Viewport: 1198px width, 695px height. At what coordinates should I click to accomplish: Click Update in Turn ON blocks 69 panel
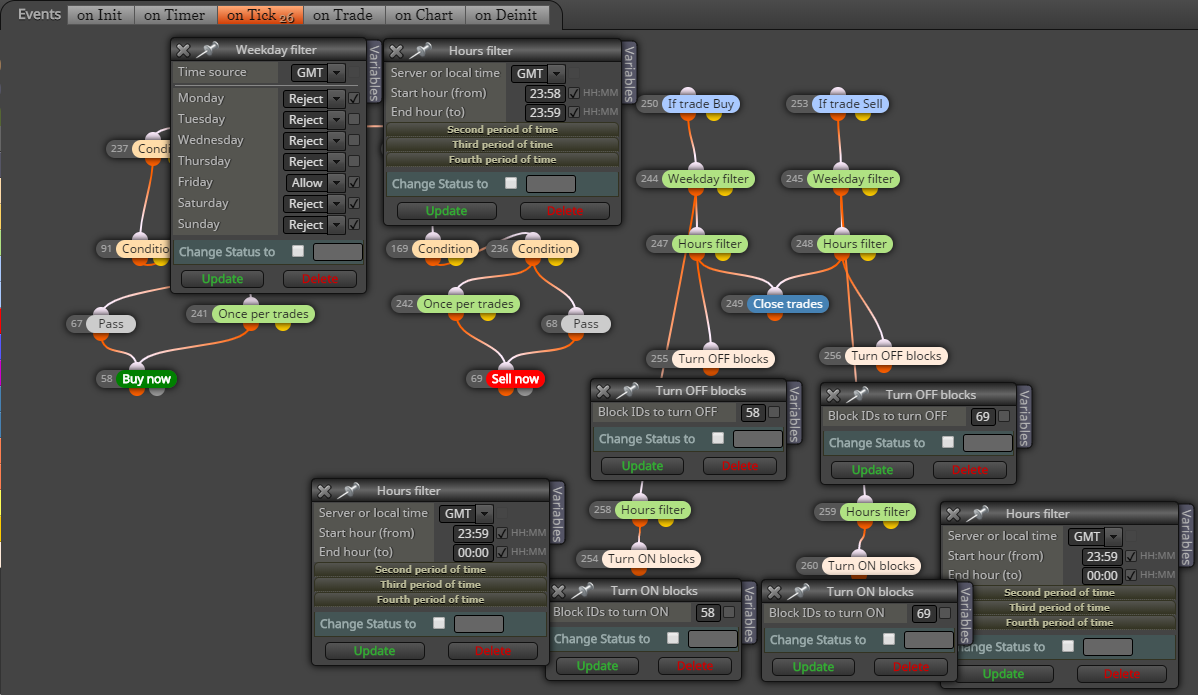[813, 667]
